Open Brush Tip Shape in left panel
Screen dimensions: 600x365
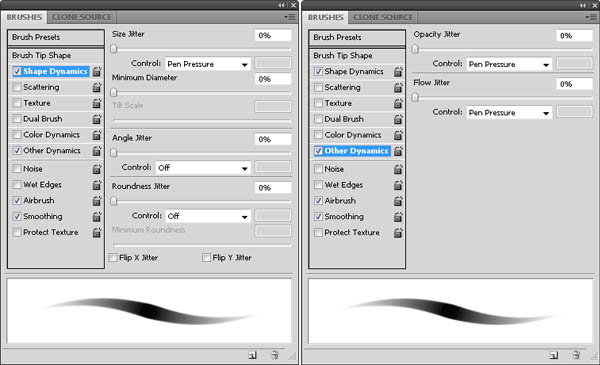pos(56,55)
